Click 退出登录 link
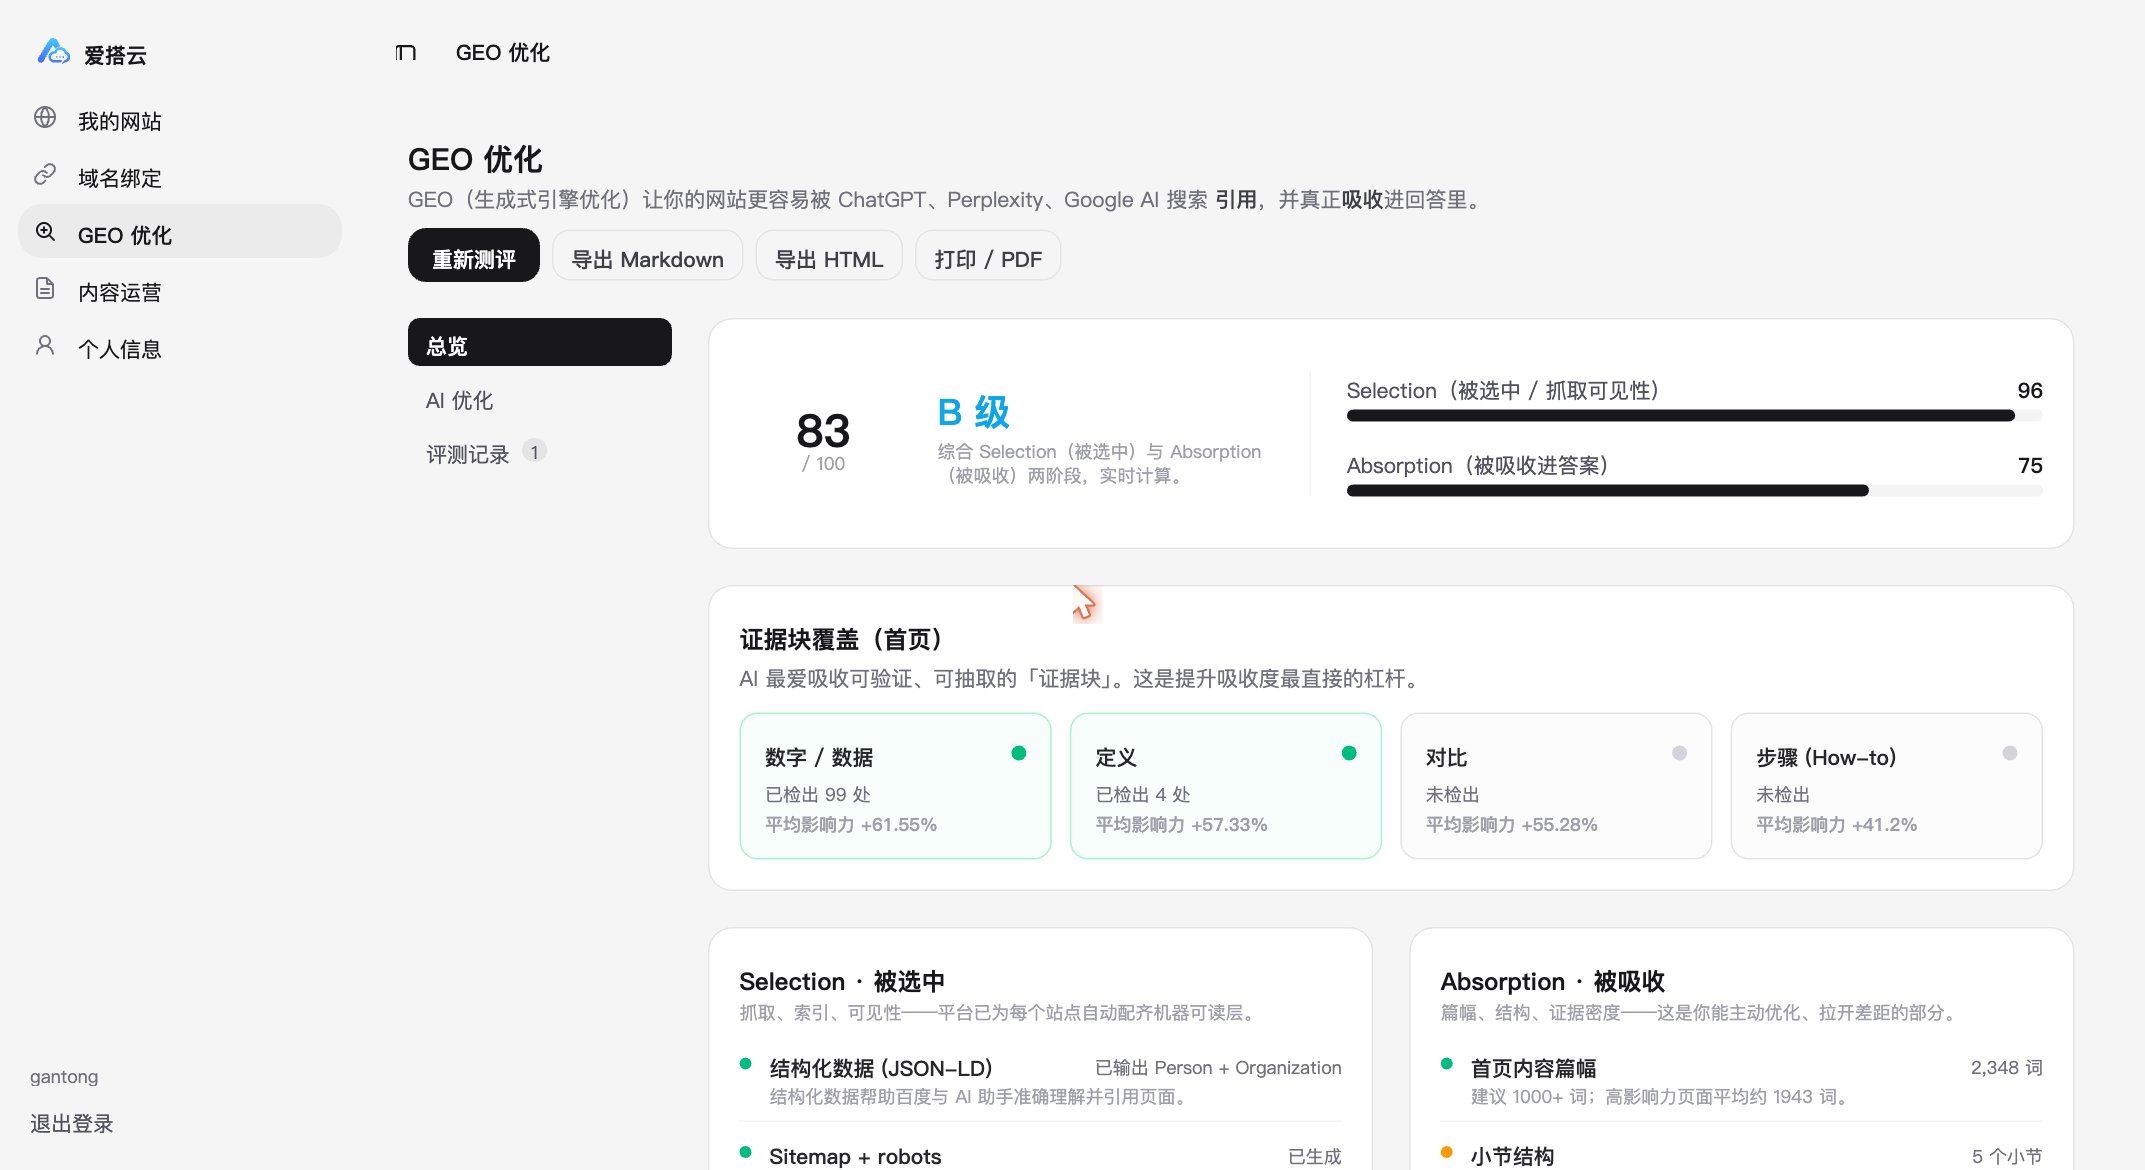The width and height of the screenshot is (2145, 1170). 72,1123
